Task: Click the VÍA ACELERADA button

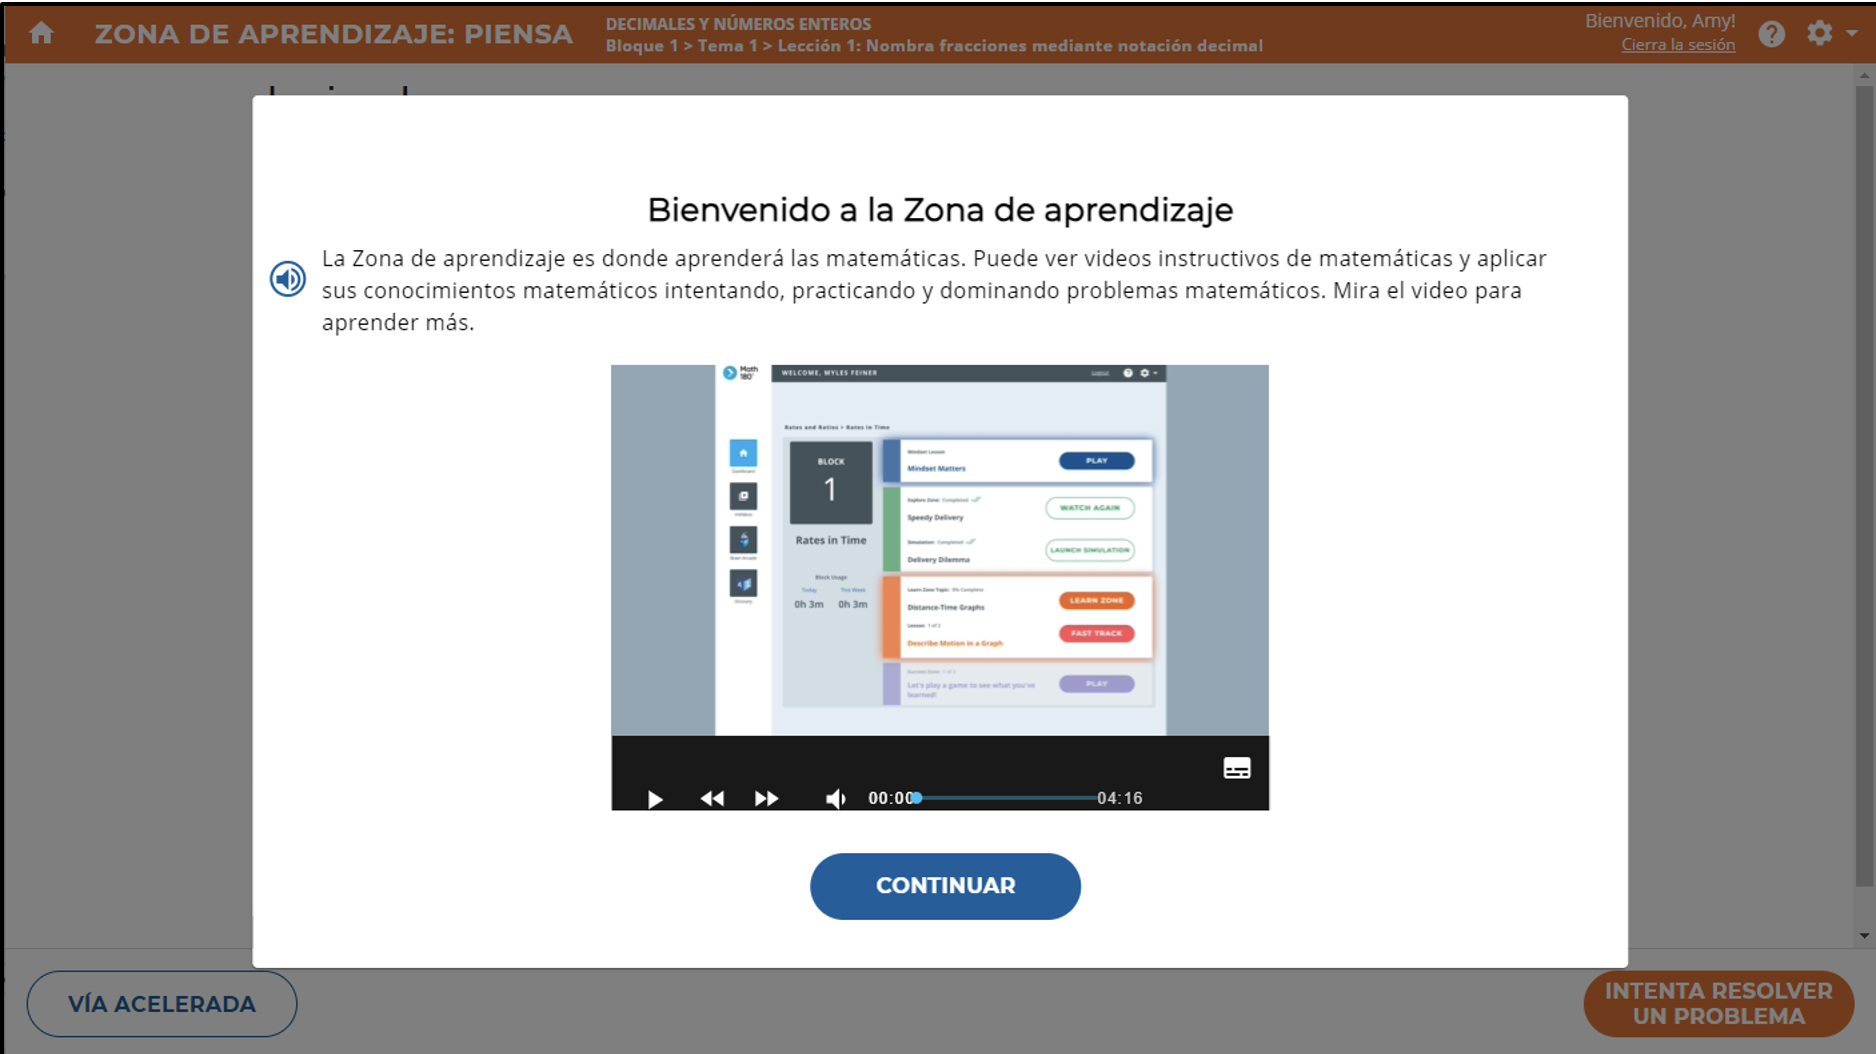Action: (162, 1004)
